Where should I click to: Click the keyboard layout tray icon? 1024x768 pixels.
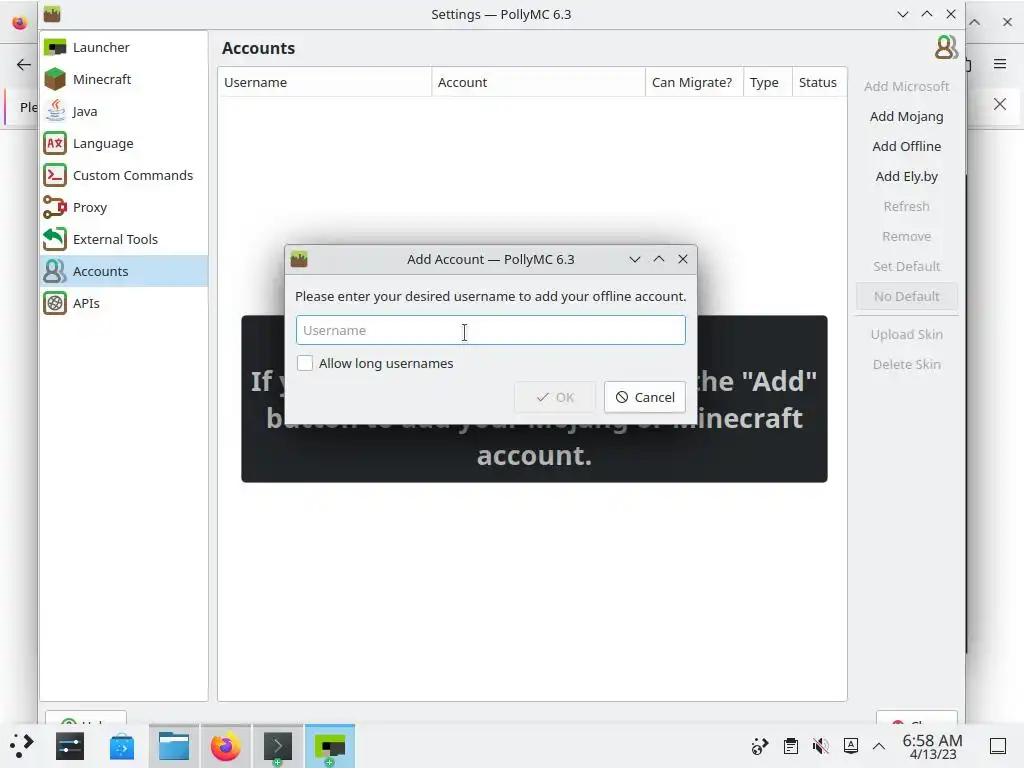(850, 746)
